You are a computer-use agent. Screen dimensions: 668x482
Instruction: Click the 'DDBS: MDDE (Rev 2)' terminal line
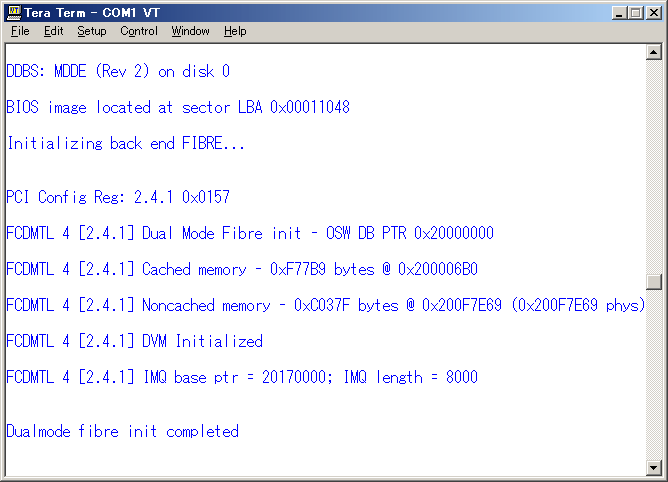click(x=118, y=71)
